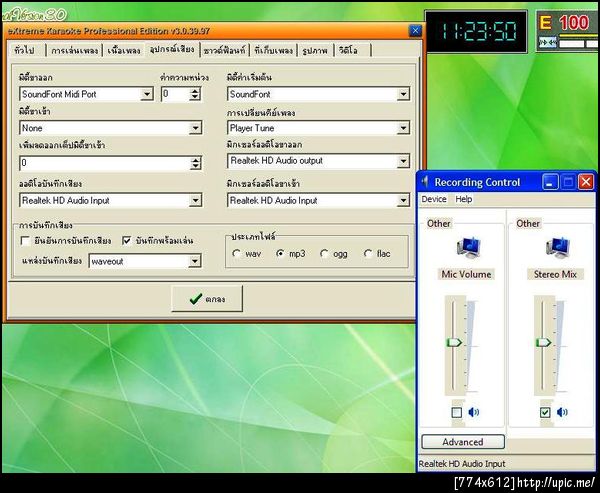Click the yellow progress bar under E 100
This screenshot has height=493, width=600.
click(x=579, y=35)
